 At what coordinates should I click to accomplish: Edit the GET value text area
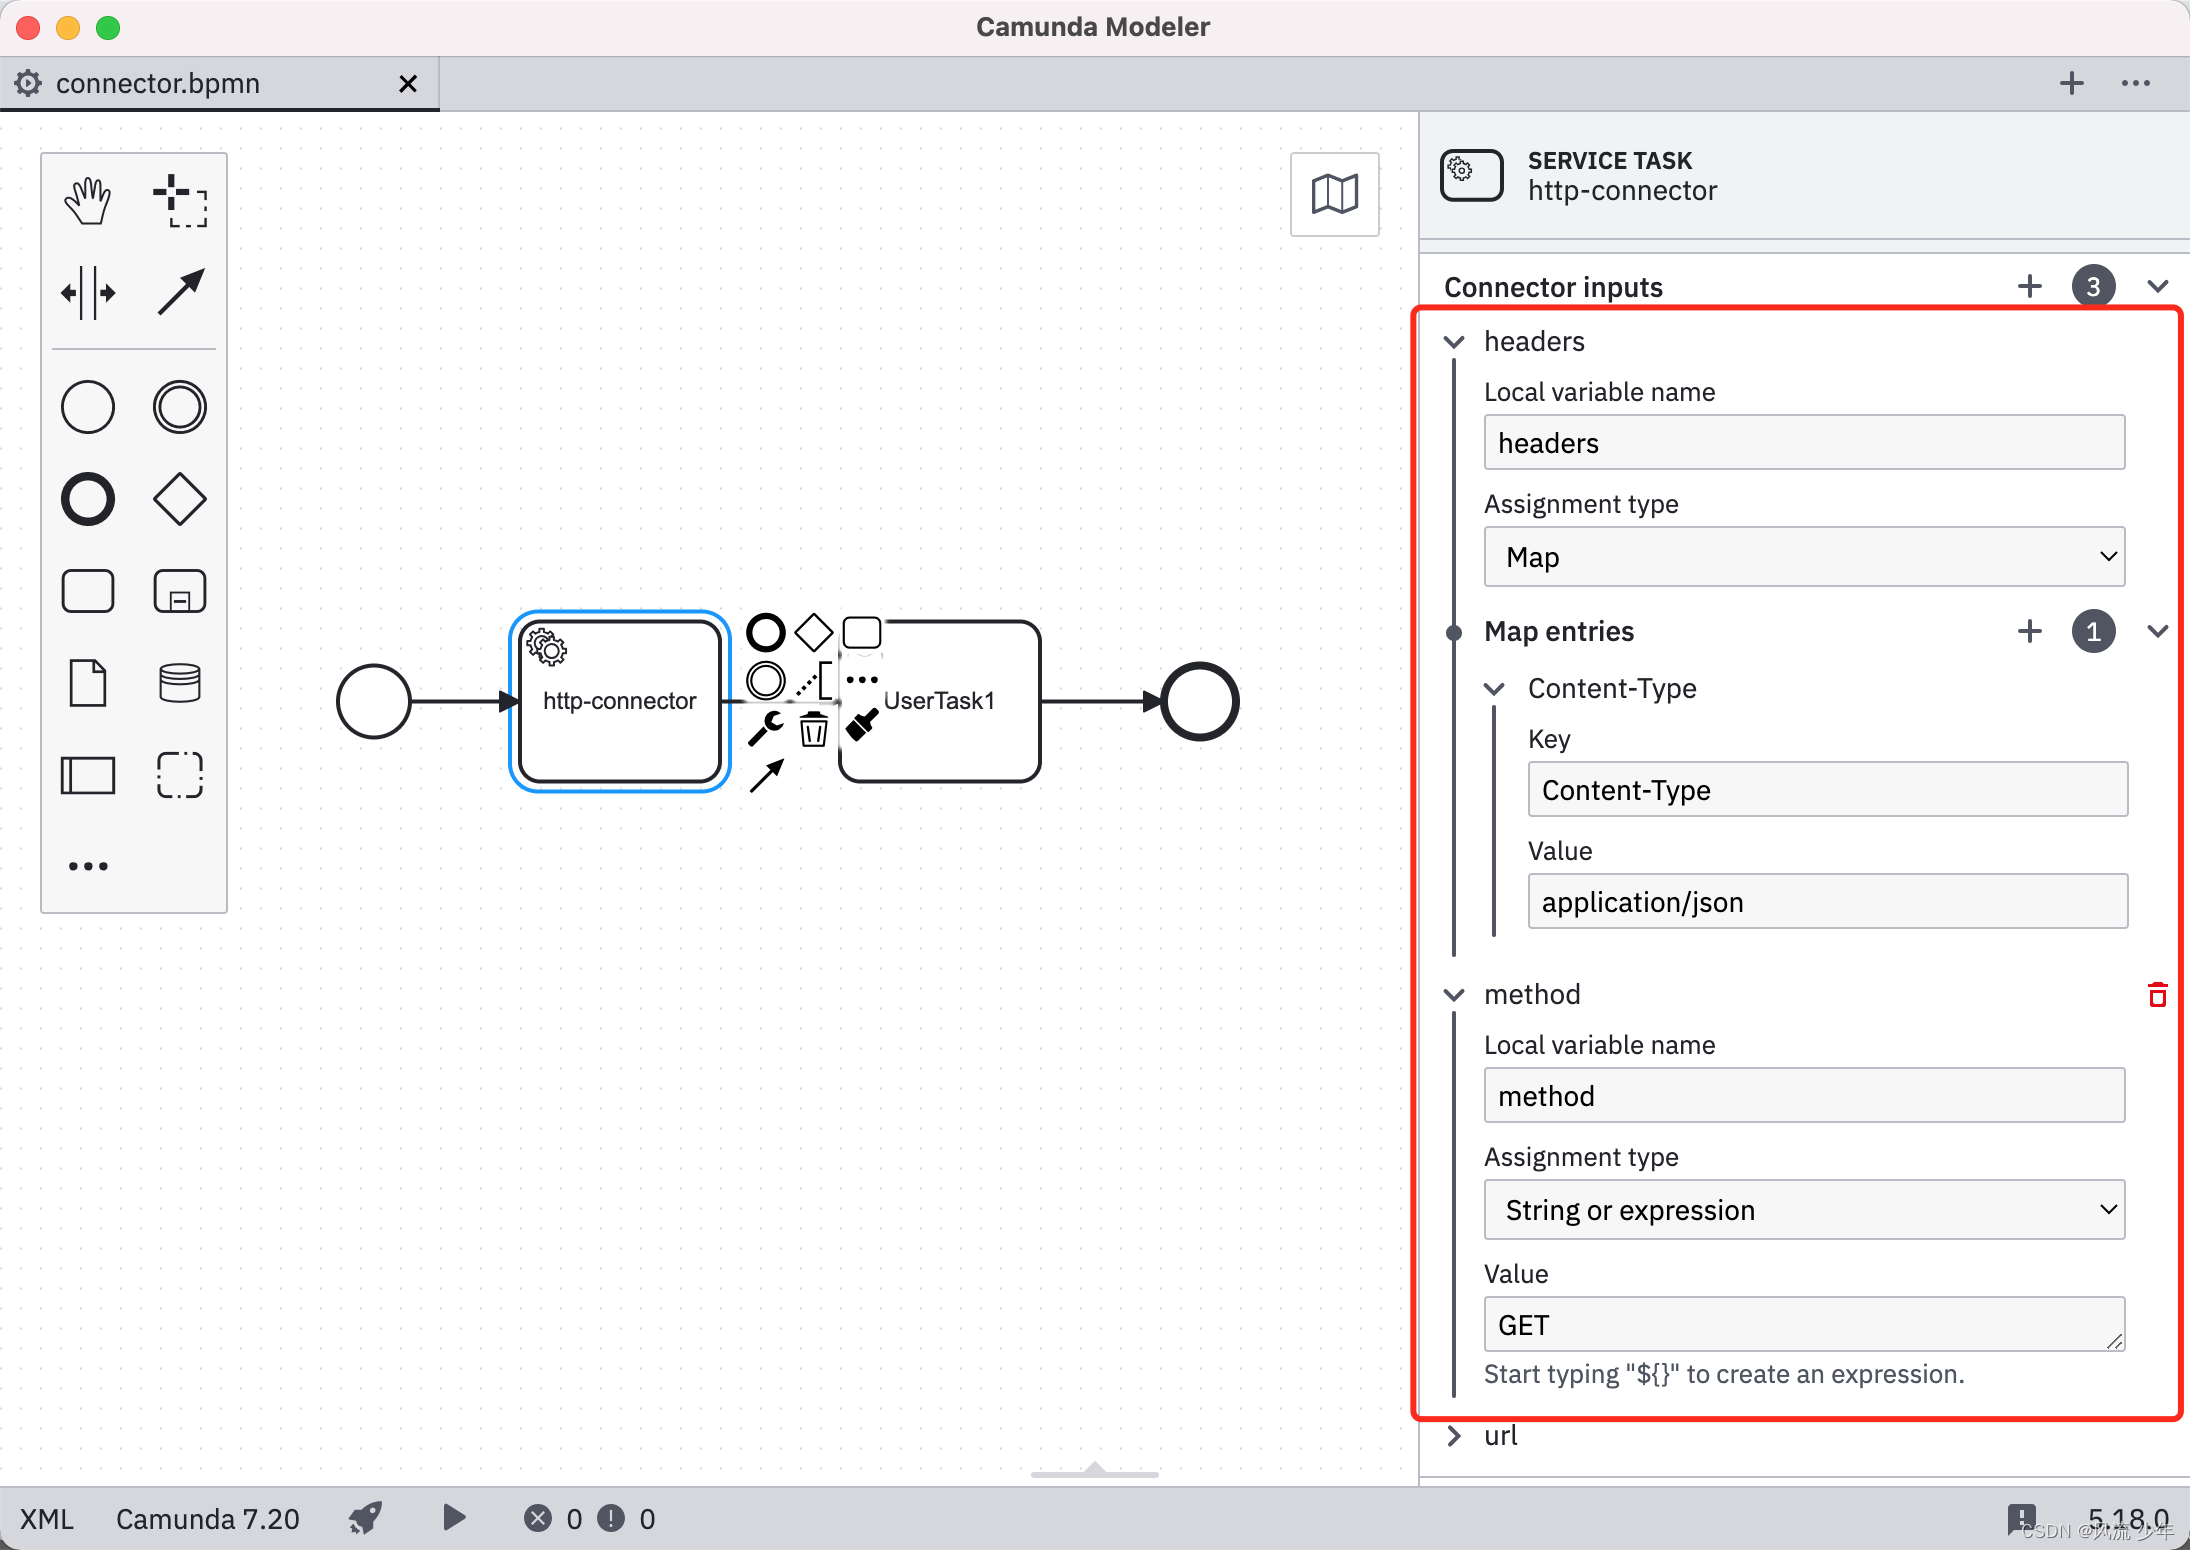coord(1804,1325)
